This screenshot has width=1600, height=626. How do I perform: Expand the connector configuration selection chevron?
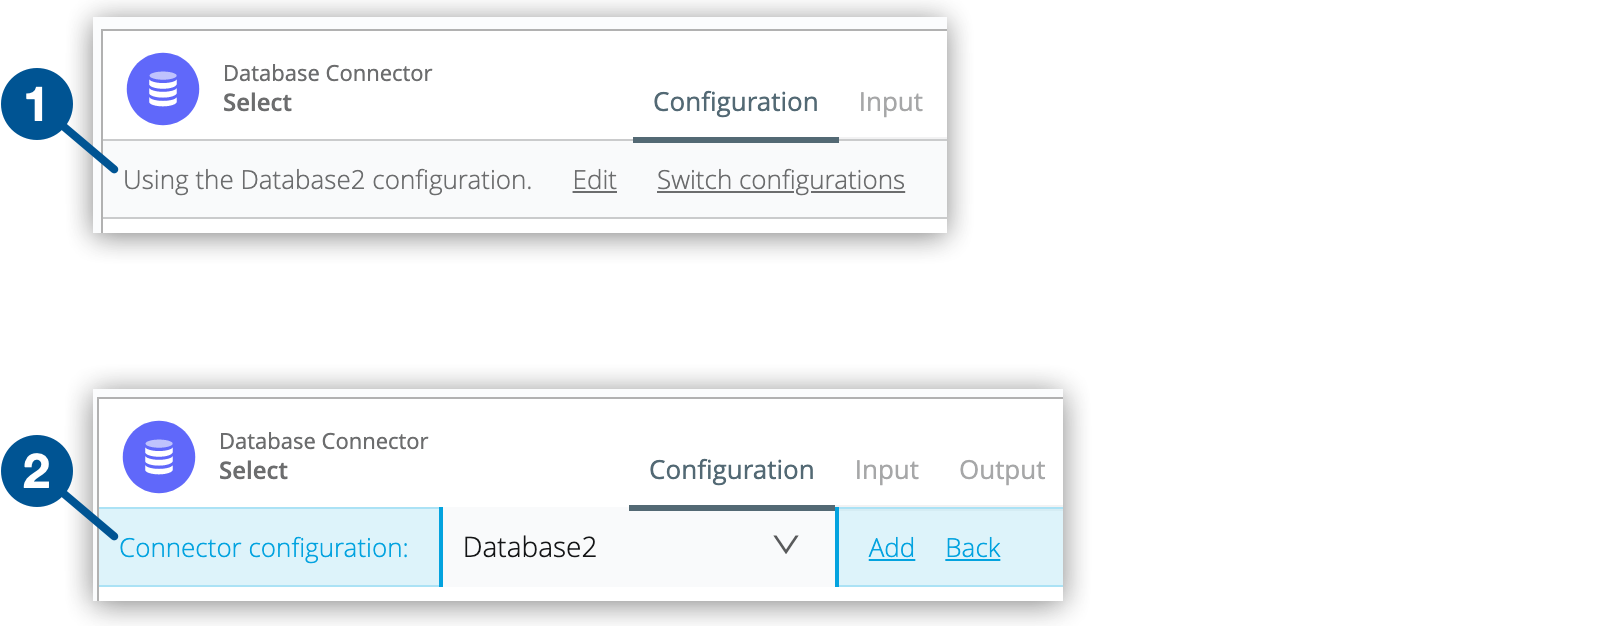click(x=787, y=547)
